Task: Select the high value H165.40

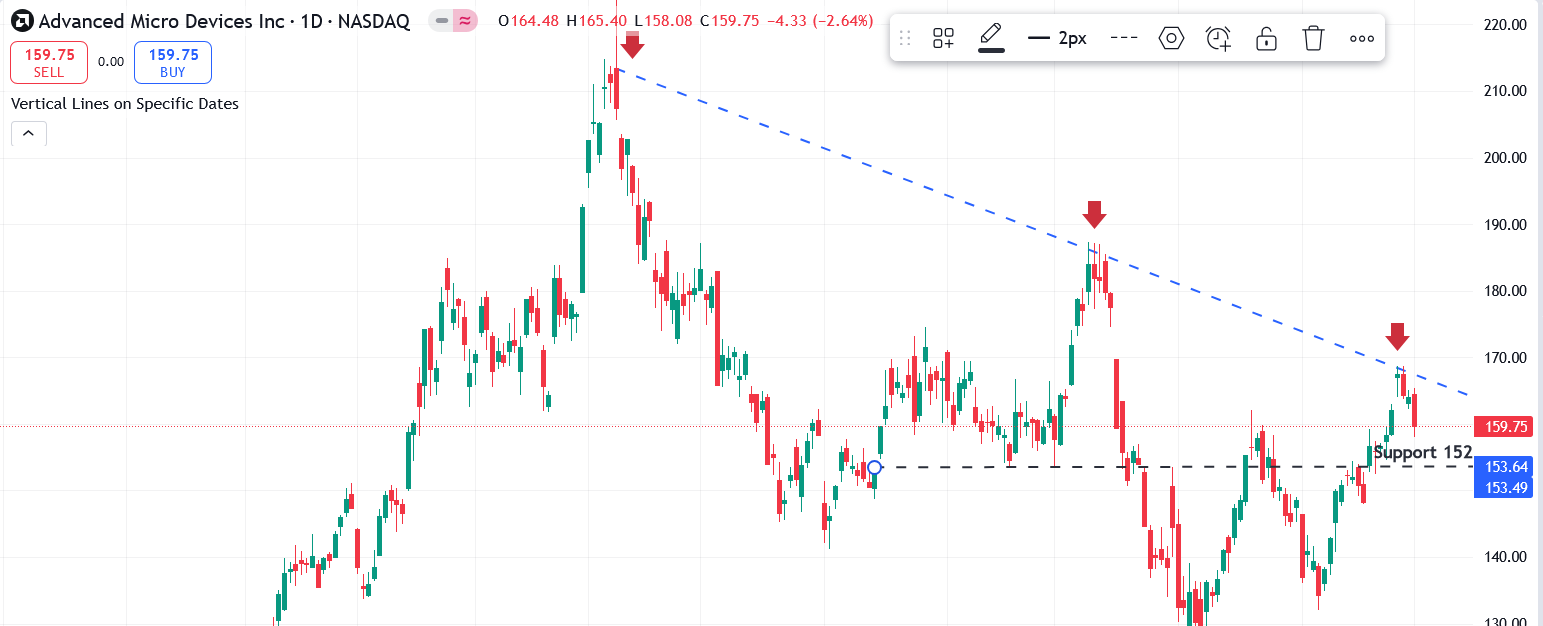Action: (x=597, y=20)
